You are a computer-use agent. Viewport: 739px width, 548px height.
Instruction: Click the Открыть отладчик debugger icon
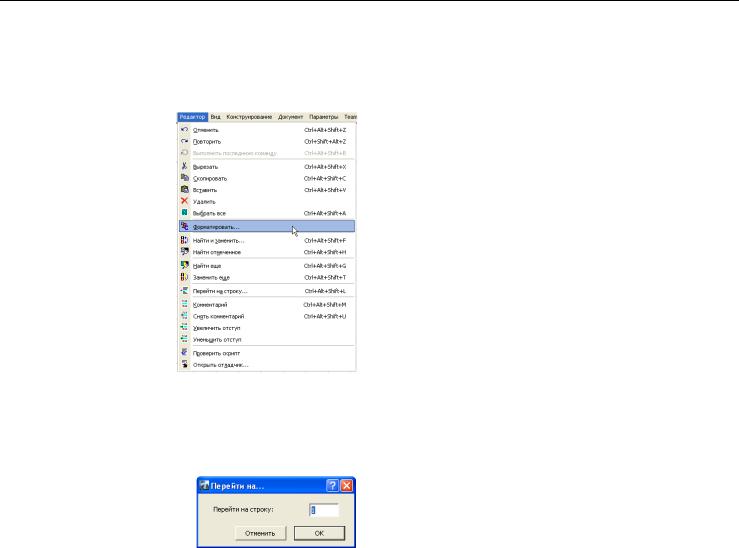click(x=184, y=364)
